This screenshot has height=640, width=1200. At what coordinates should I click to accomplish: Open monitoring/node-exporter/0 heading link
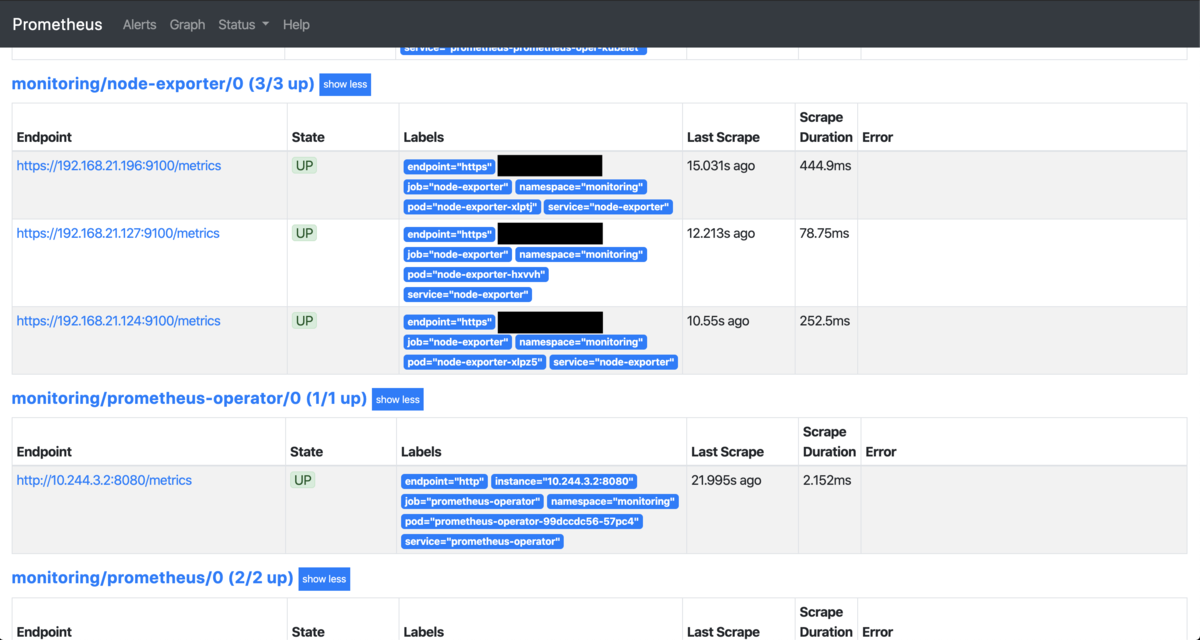(162, 84)
